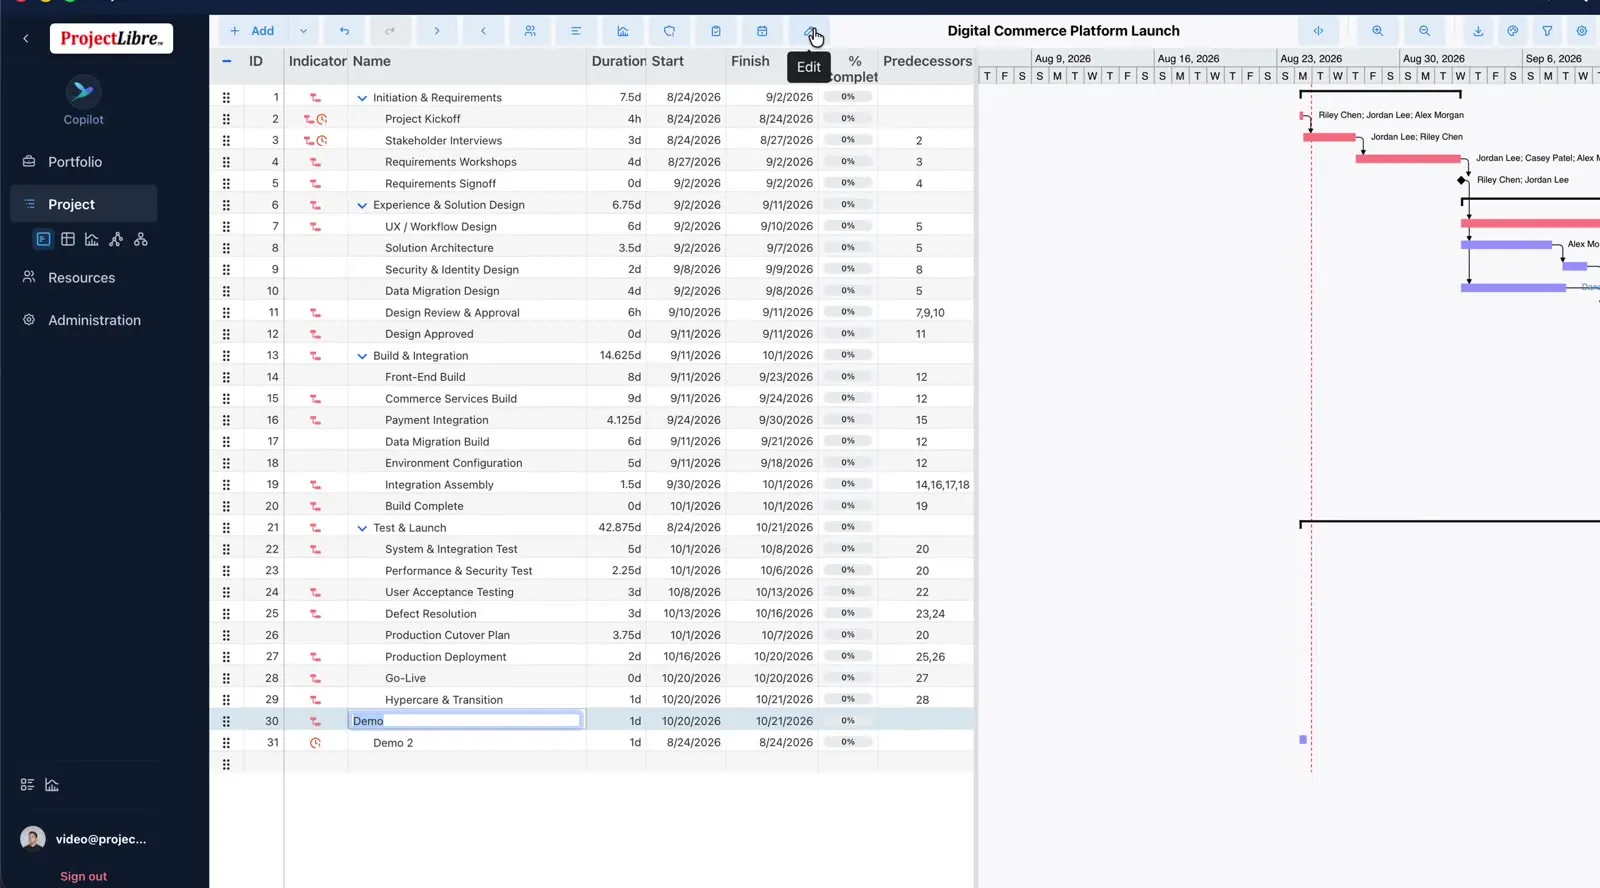Collapse the Test & Launch group
The height and width of the screenshot is (888, 1600).
pyautogui.click(x=362, y=528)
